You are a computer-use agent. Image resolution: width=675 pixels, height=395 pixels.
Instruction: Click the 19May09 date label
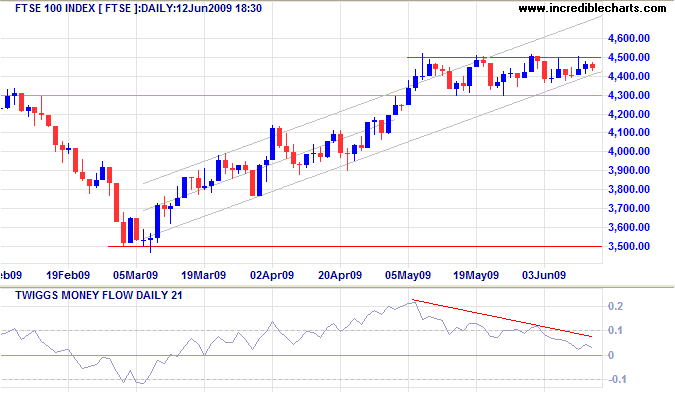[476, 275]
